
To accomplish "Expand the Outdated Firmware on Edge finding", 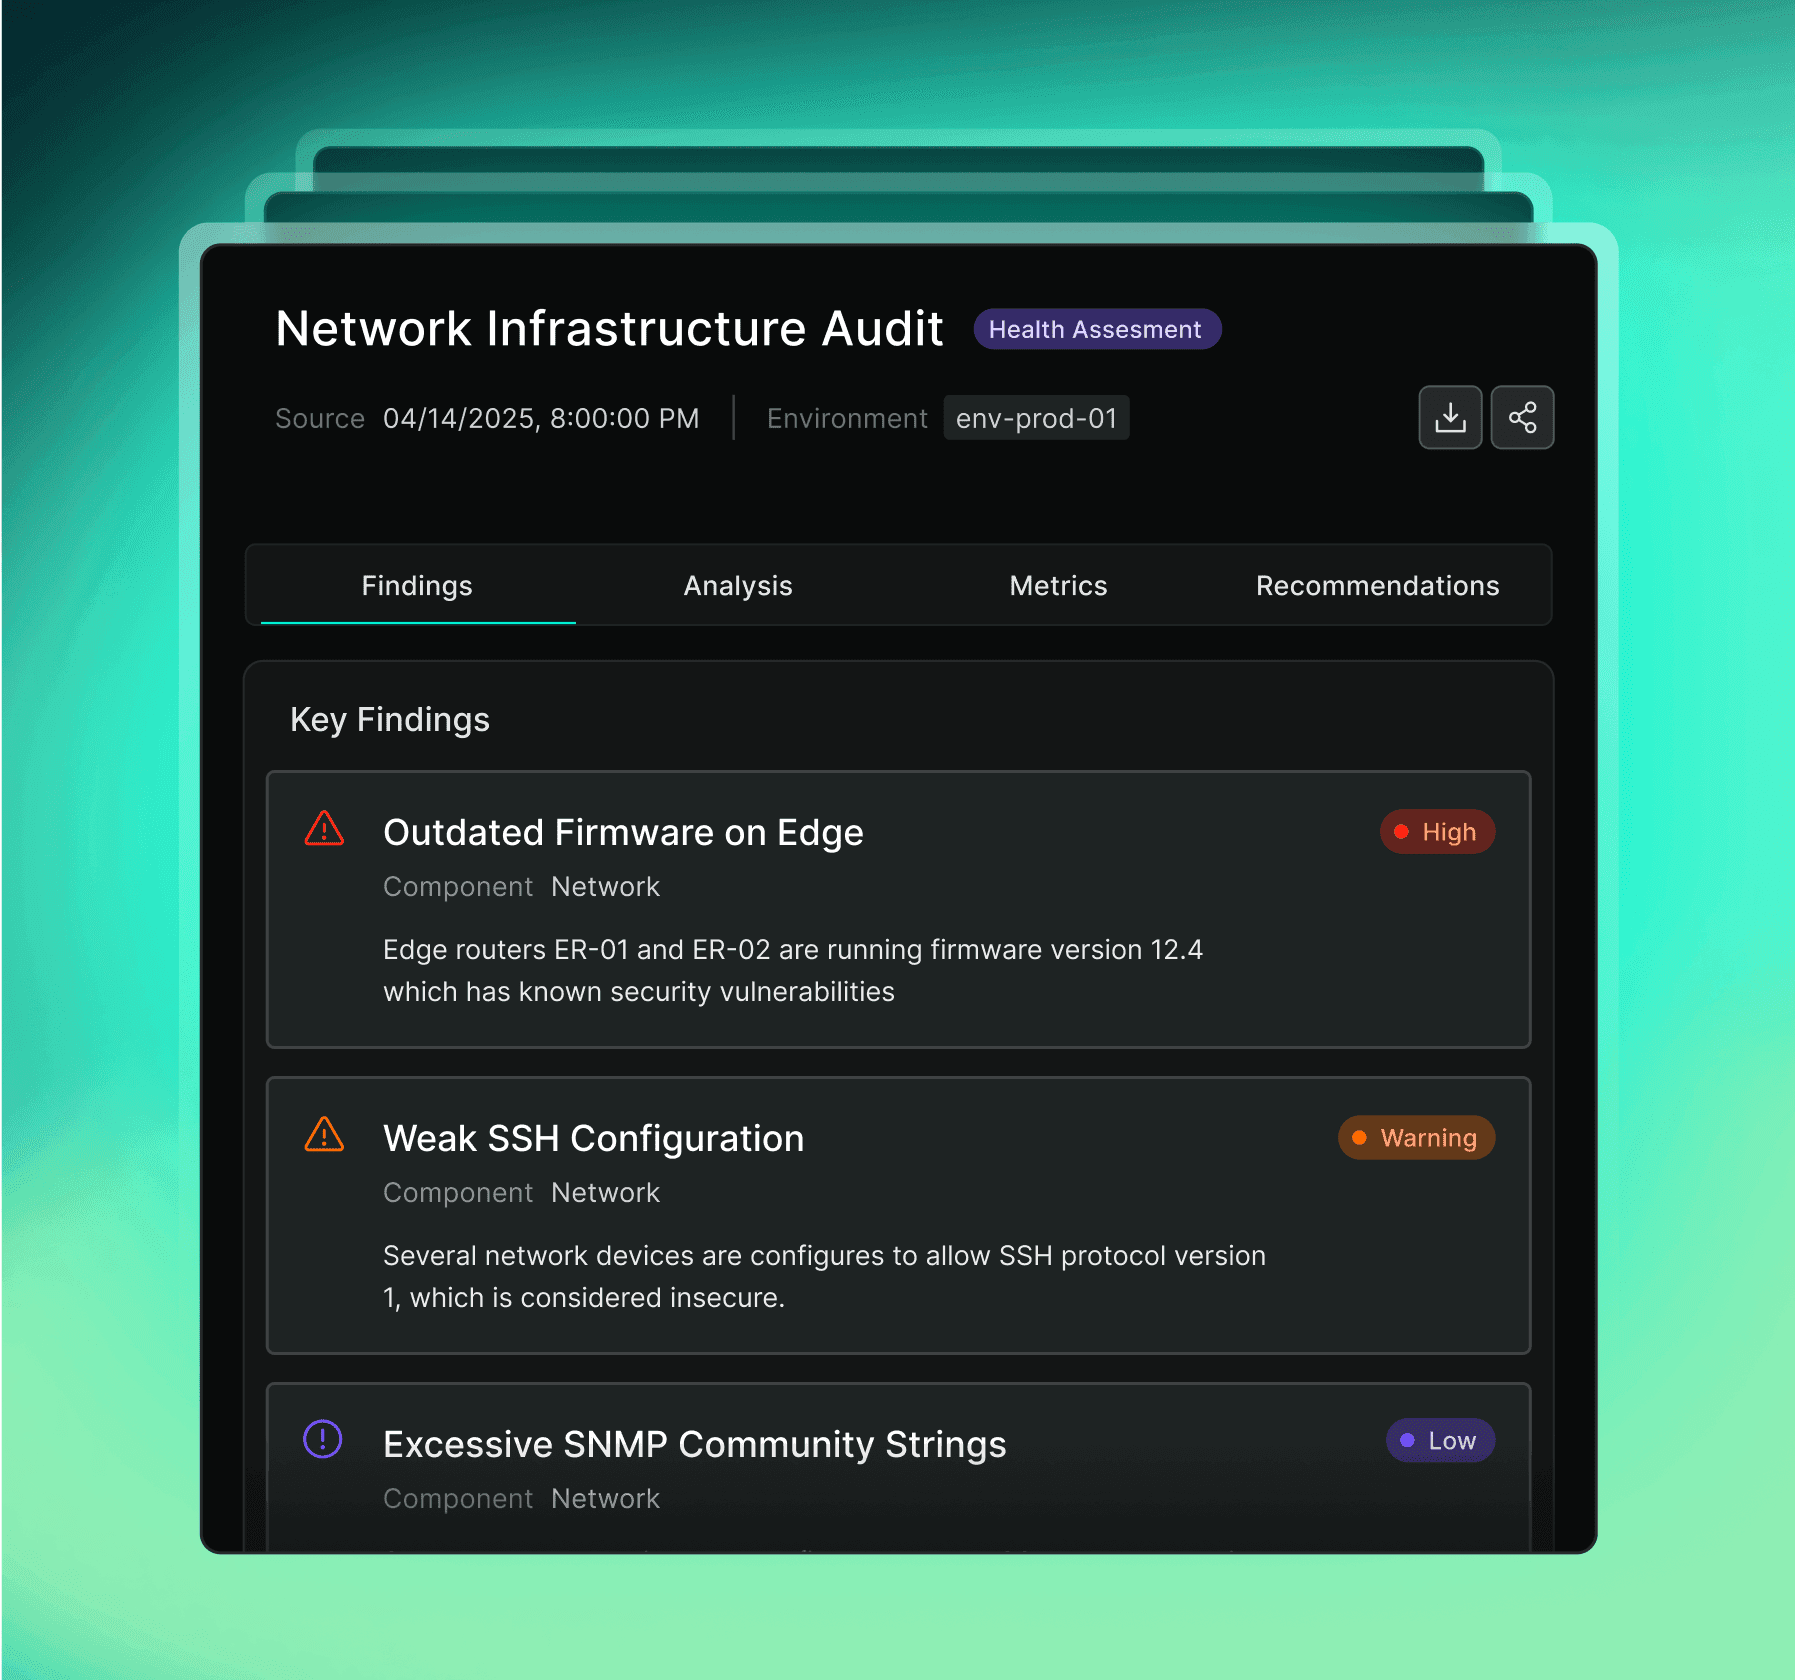I will coord(624,831).
